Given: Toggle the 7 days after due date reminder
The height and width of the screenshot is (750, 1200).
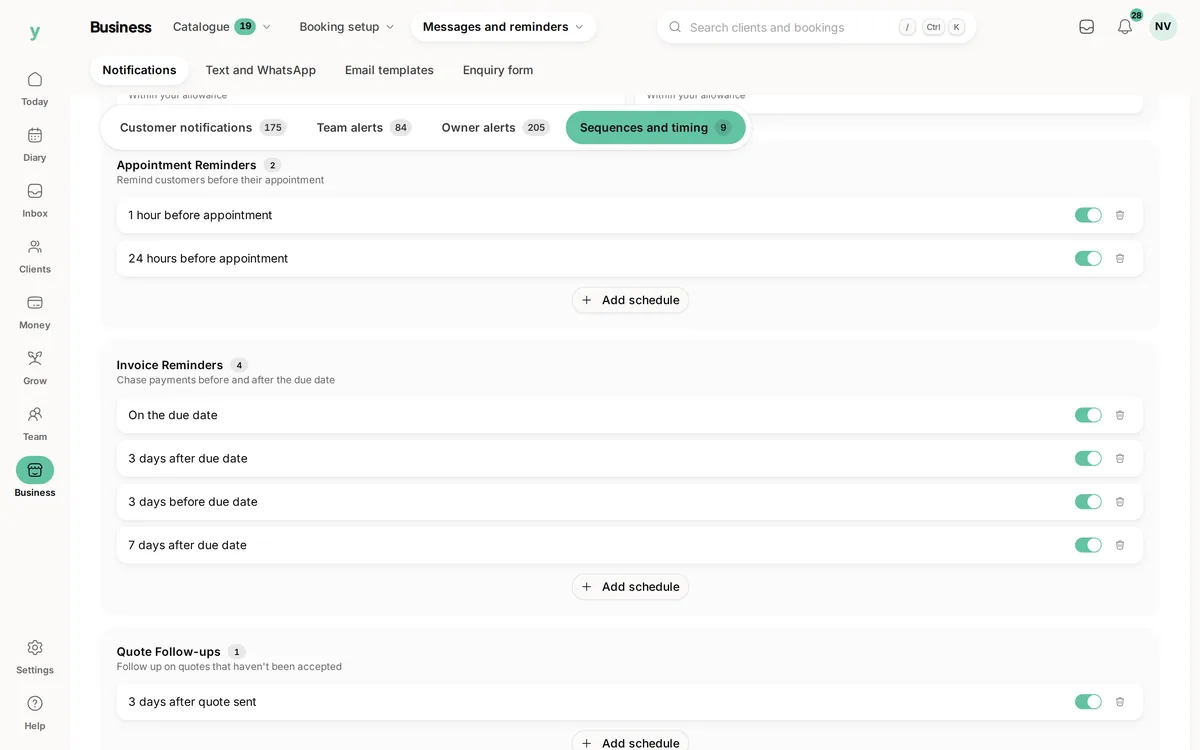Looking at the screenshot, I should [x=1088, y=545].
